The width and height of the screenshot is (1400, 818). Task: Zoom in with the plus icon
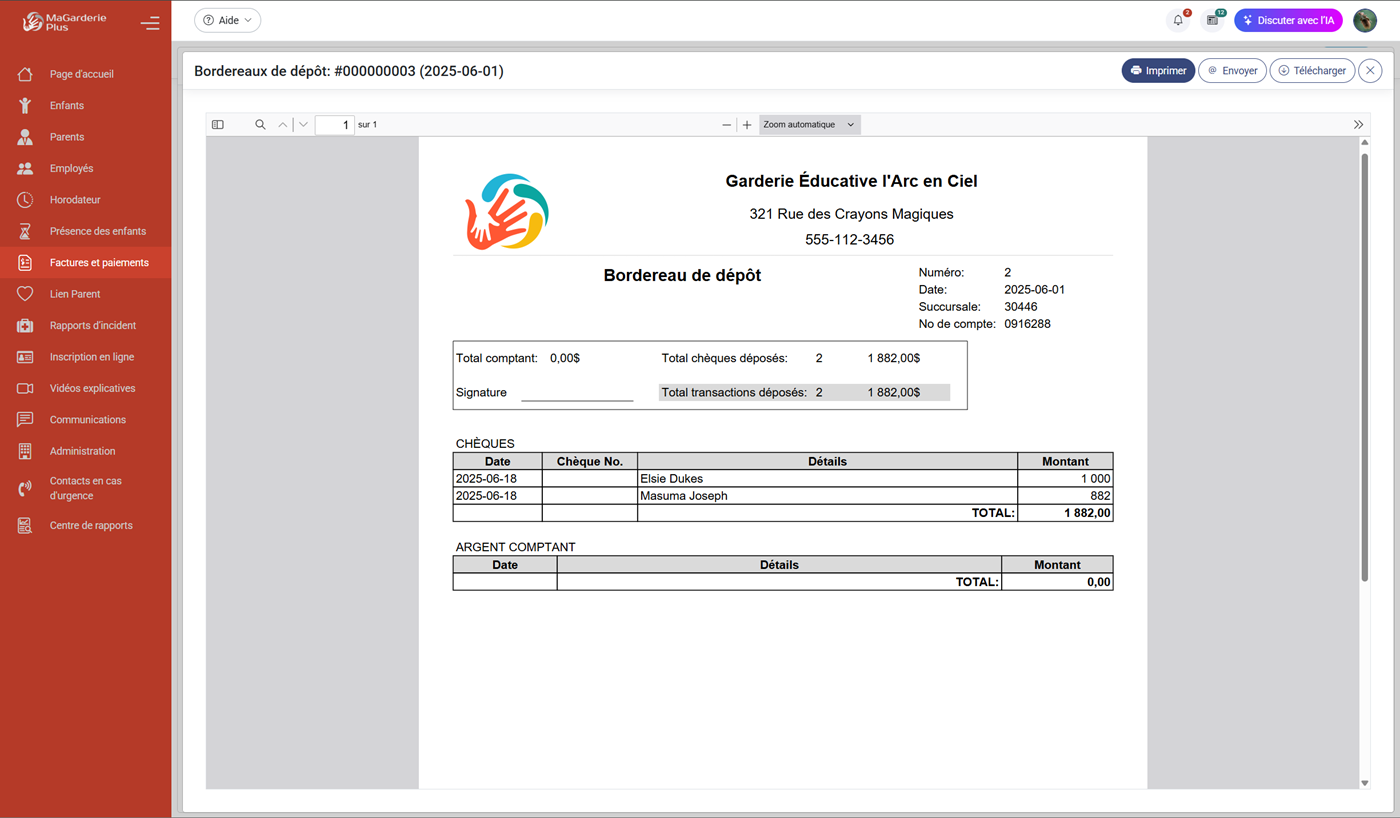coord(747,125)
